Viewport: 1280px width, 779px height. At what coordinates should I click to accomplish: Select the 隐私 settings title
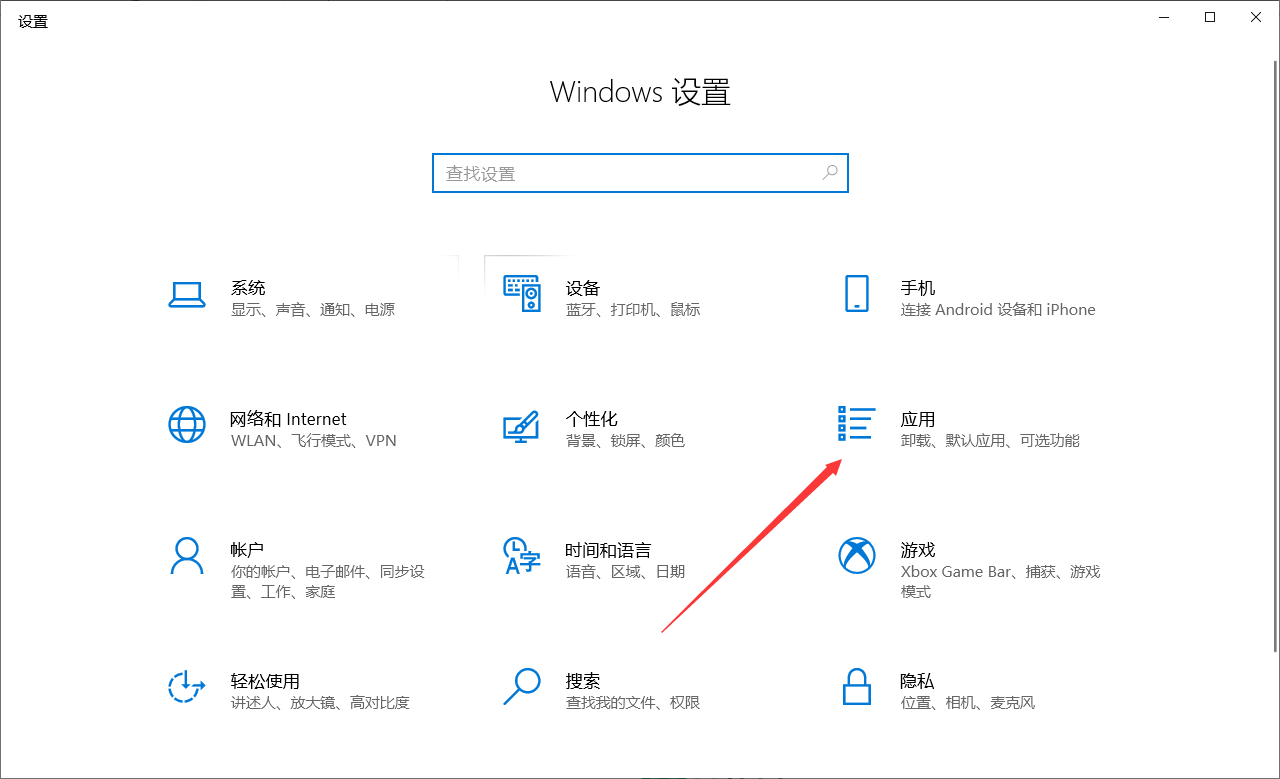coord(918,681)
